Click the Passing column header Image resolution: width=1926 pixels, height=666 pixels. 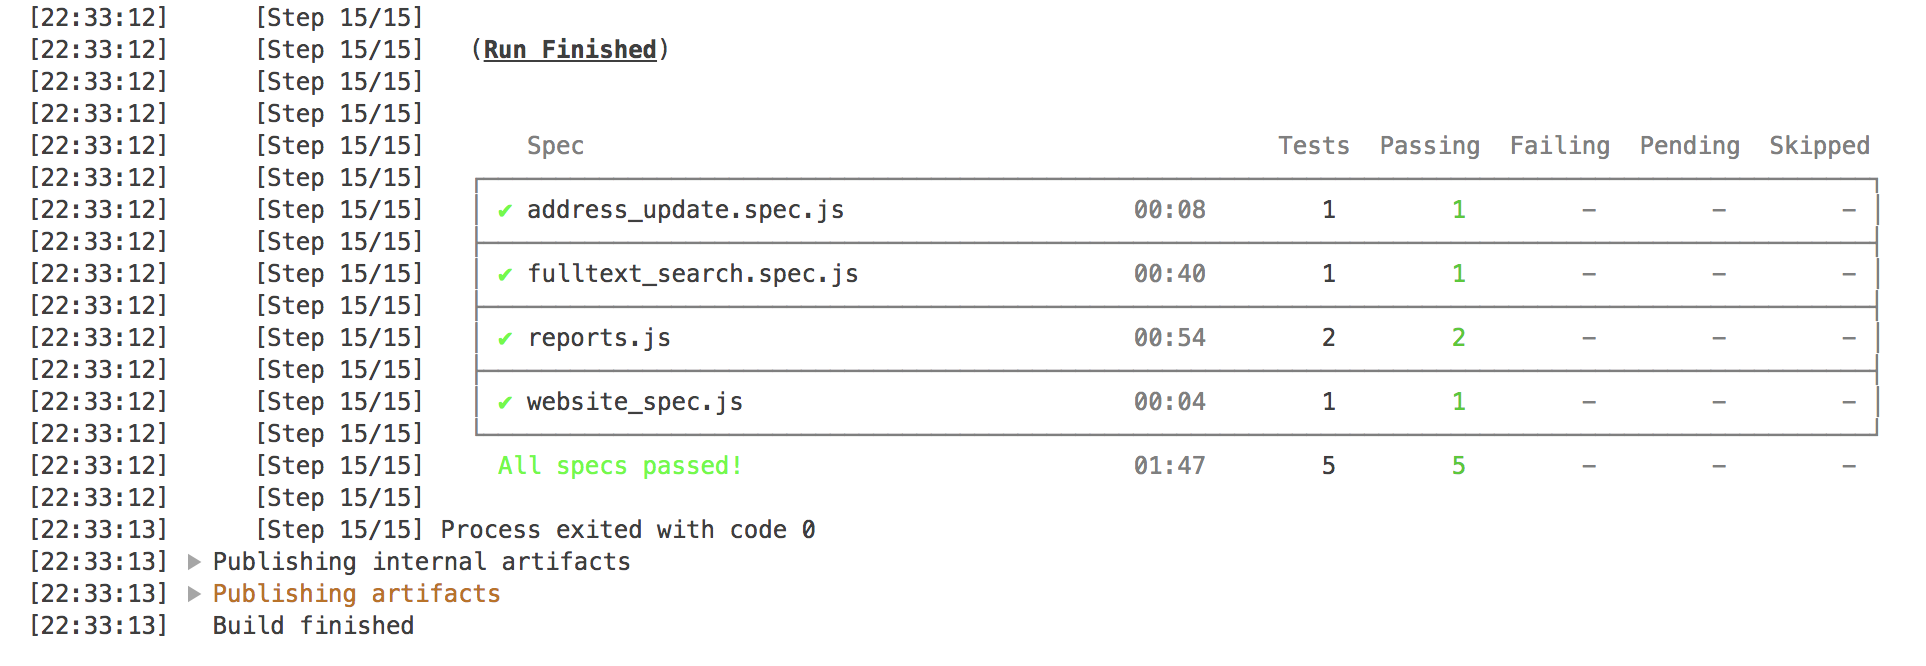[x=1429, y=146]
